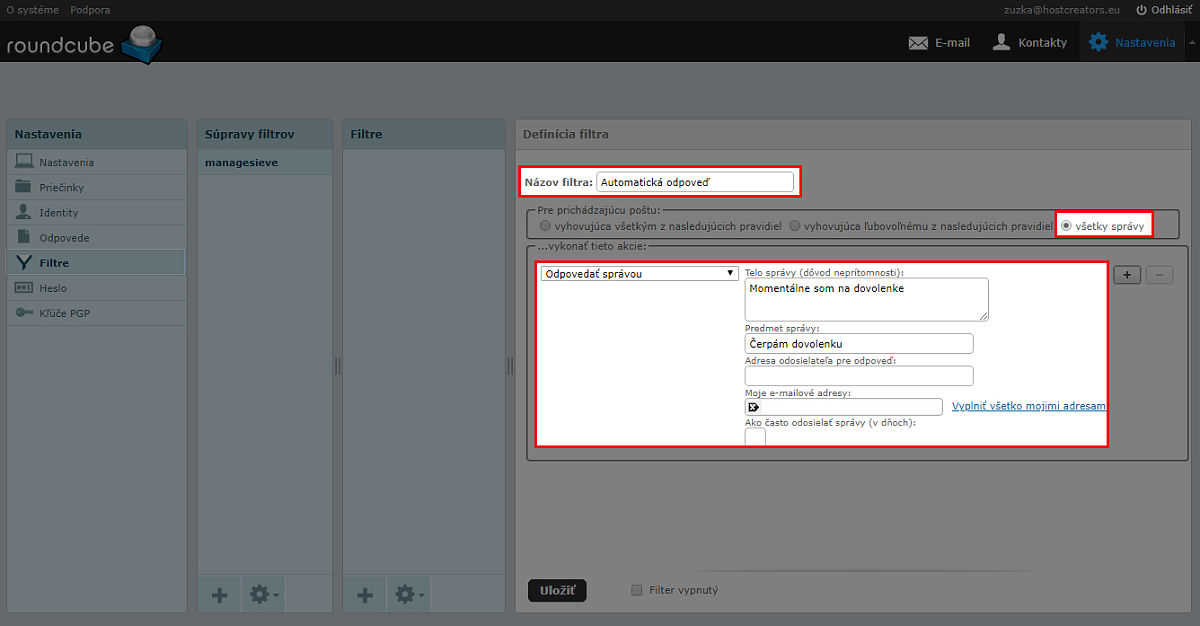1200x626 pixels.
Task: Select Priečinky in the settings sidebar
Action: [x=96, y=187]
